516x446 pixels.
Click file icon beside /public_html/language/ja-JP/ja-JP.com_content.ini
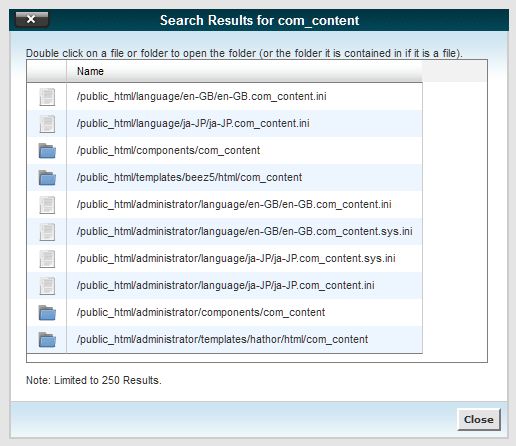(x=47, y=124)
